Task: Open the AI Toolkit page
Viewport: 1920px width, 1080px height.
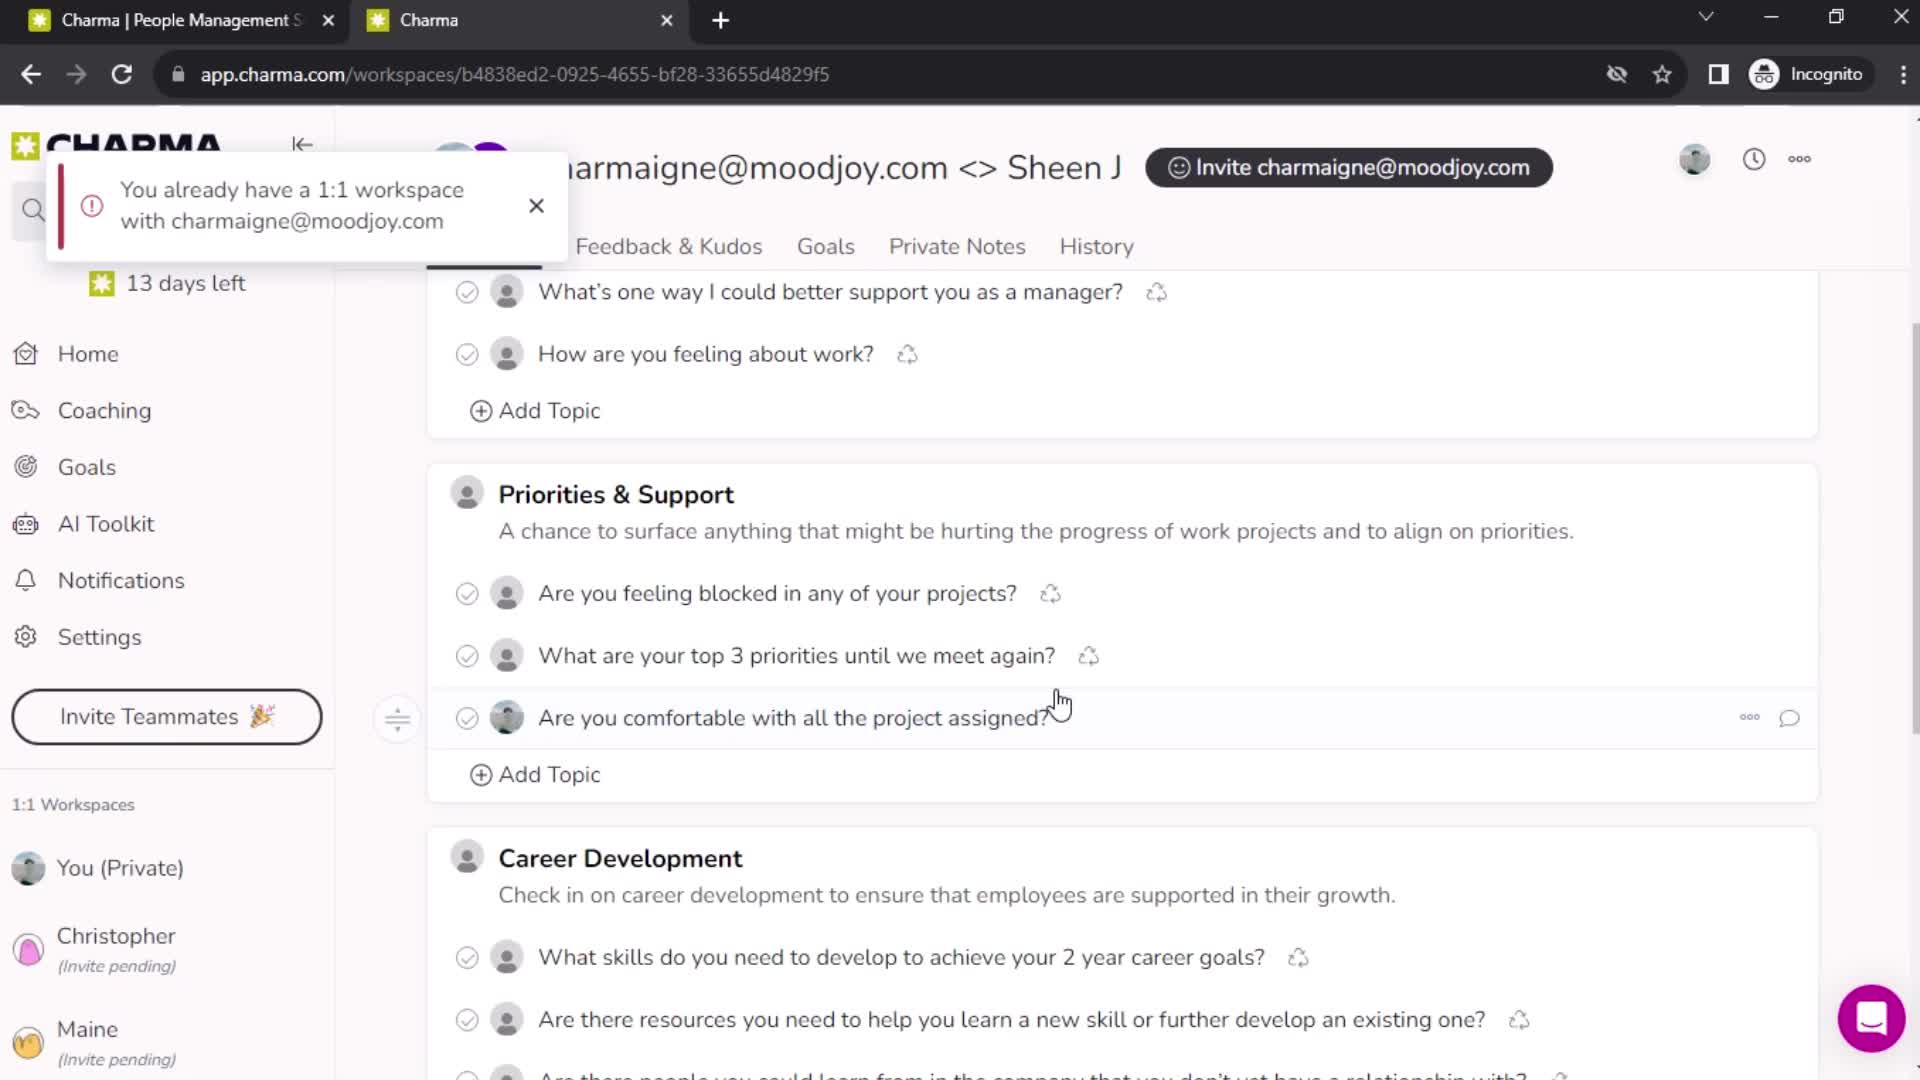Action: (x=105, y=524)
